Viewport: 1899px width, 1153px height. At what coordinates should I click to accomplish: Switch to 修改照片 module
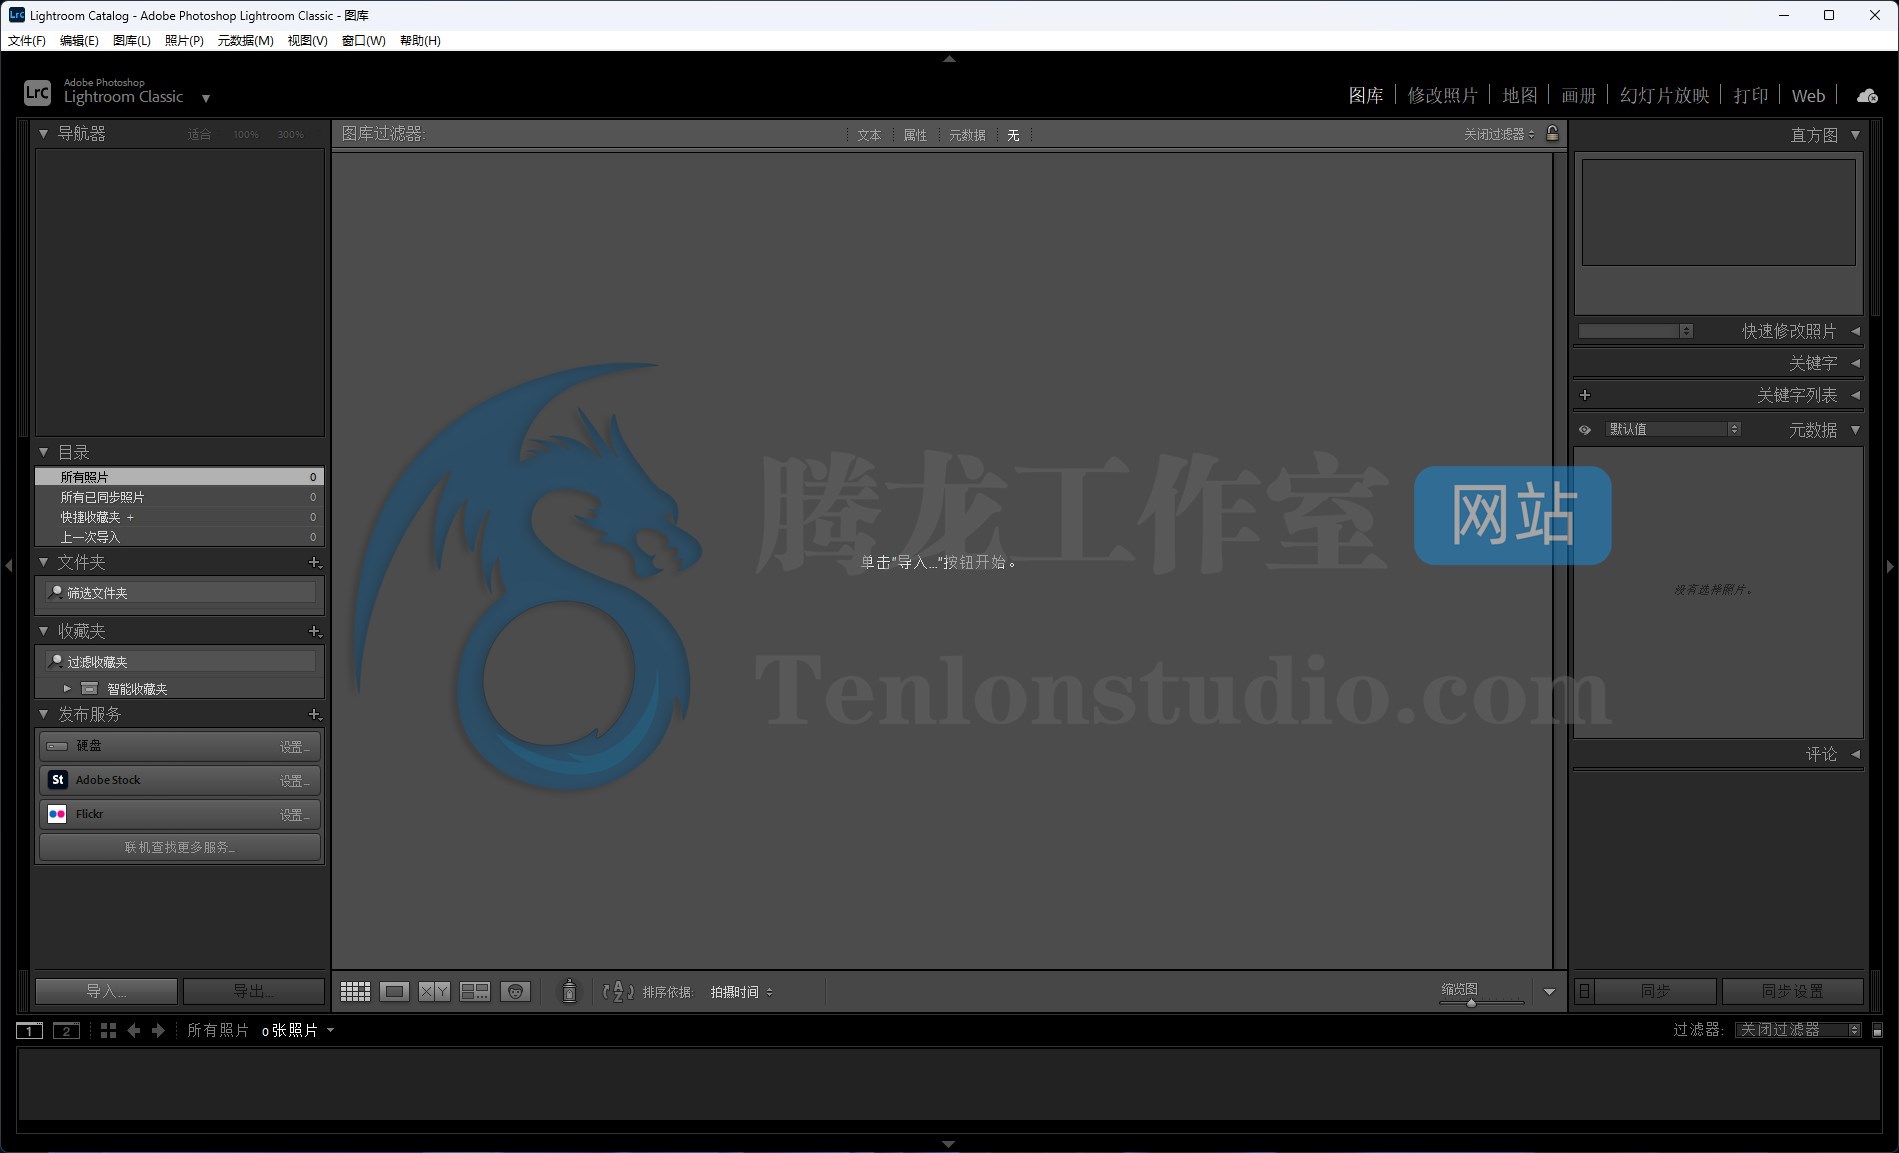pos(1442,96)
